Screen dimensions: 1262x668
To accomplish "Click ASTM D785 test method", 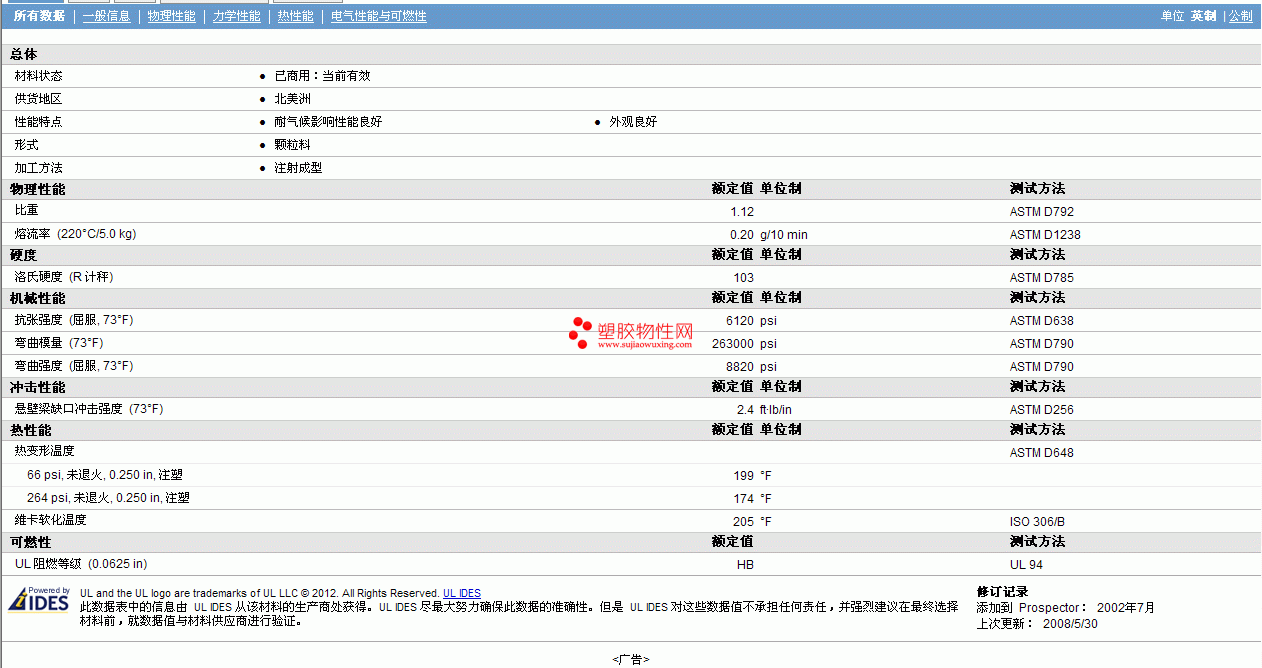I will coord(1042,278).
